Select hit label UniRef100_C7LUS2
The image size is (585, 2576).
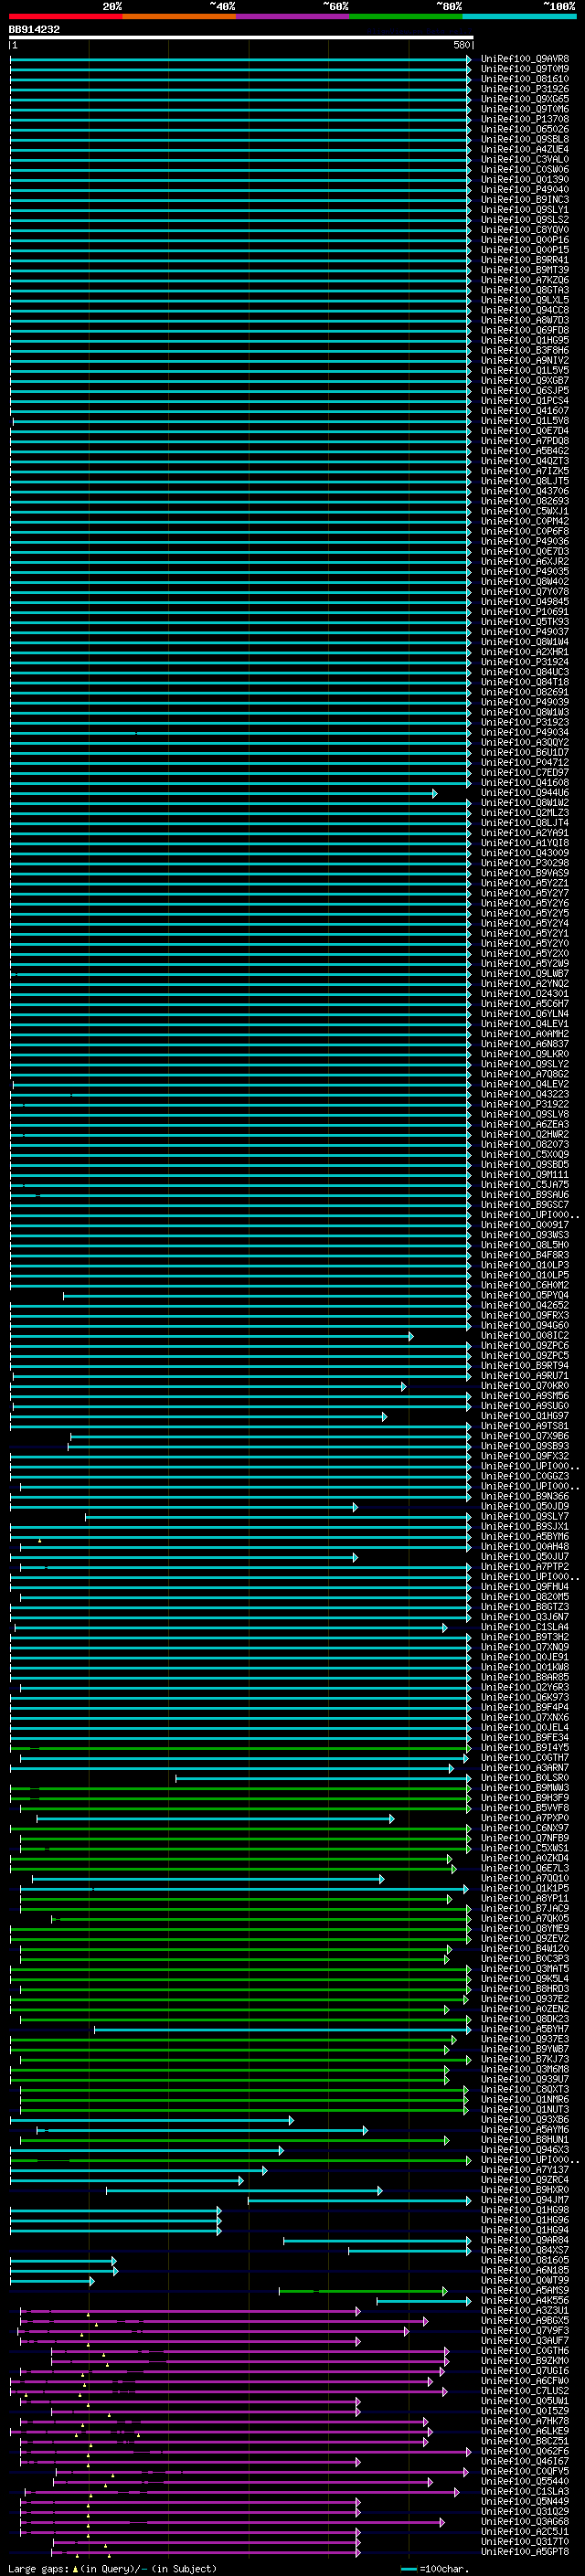pos(525,2391)
